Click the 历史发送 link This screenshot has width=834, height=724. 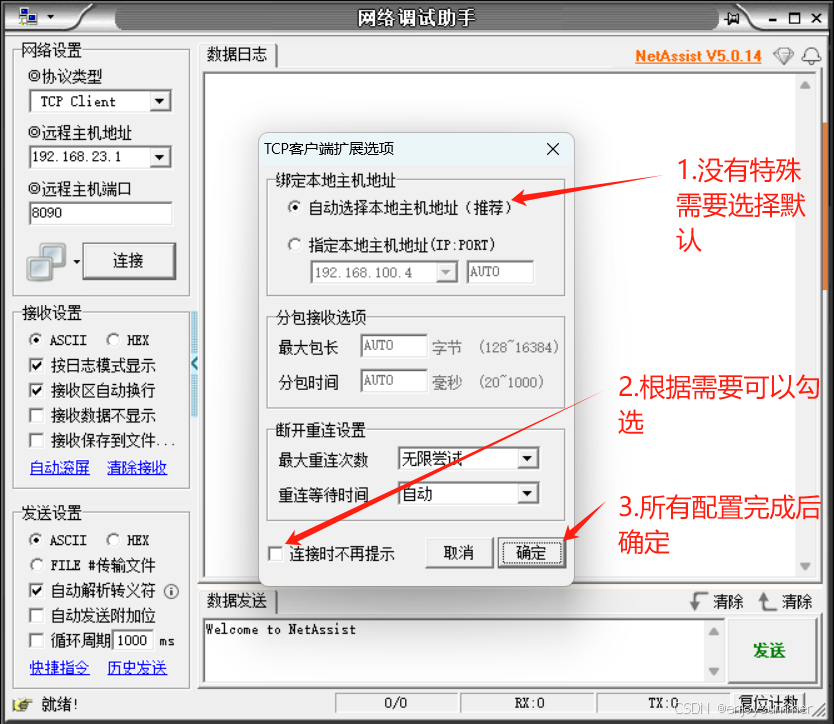[137, 668]
